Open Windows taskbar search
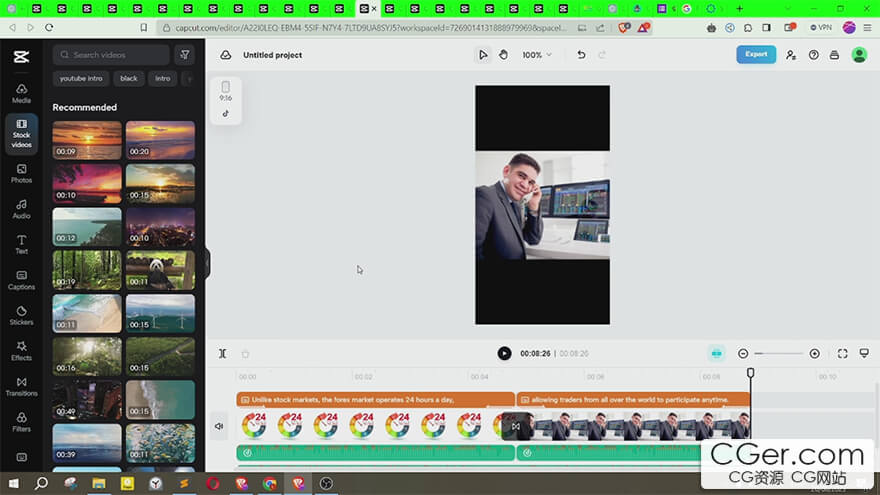Image resolution: width=880 pixels, height=495 pixels. [42, 483]
